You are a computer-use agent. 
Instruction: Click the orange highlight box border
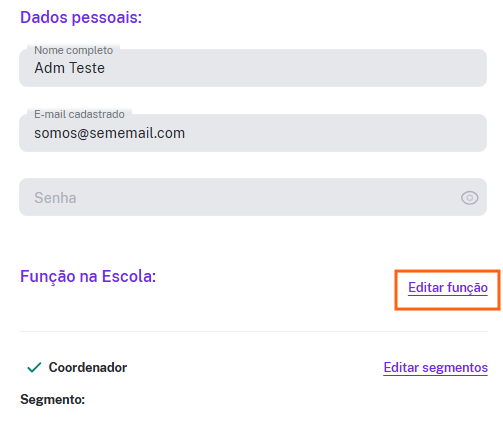point(447,271)
